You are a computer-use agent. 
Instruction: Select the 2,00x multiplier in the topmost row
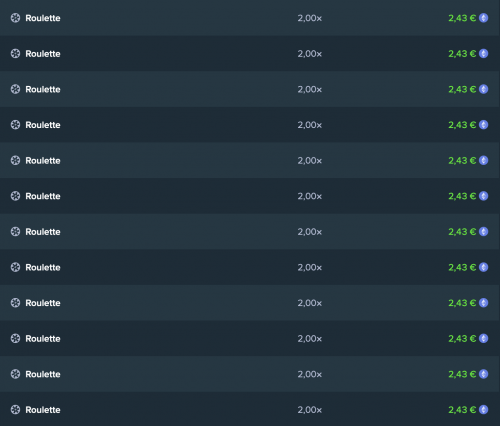coord(310,18)
